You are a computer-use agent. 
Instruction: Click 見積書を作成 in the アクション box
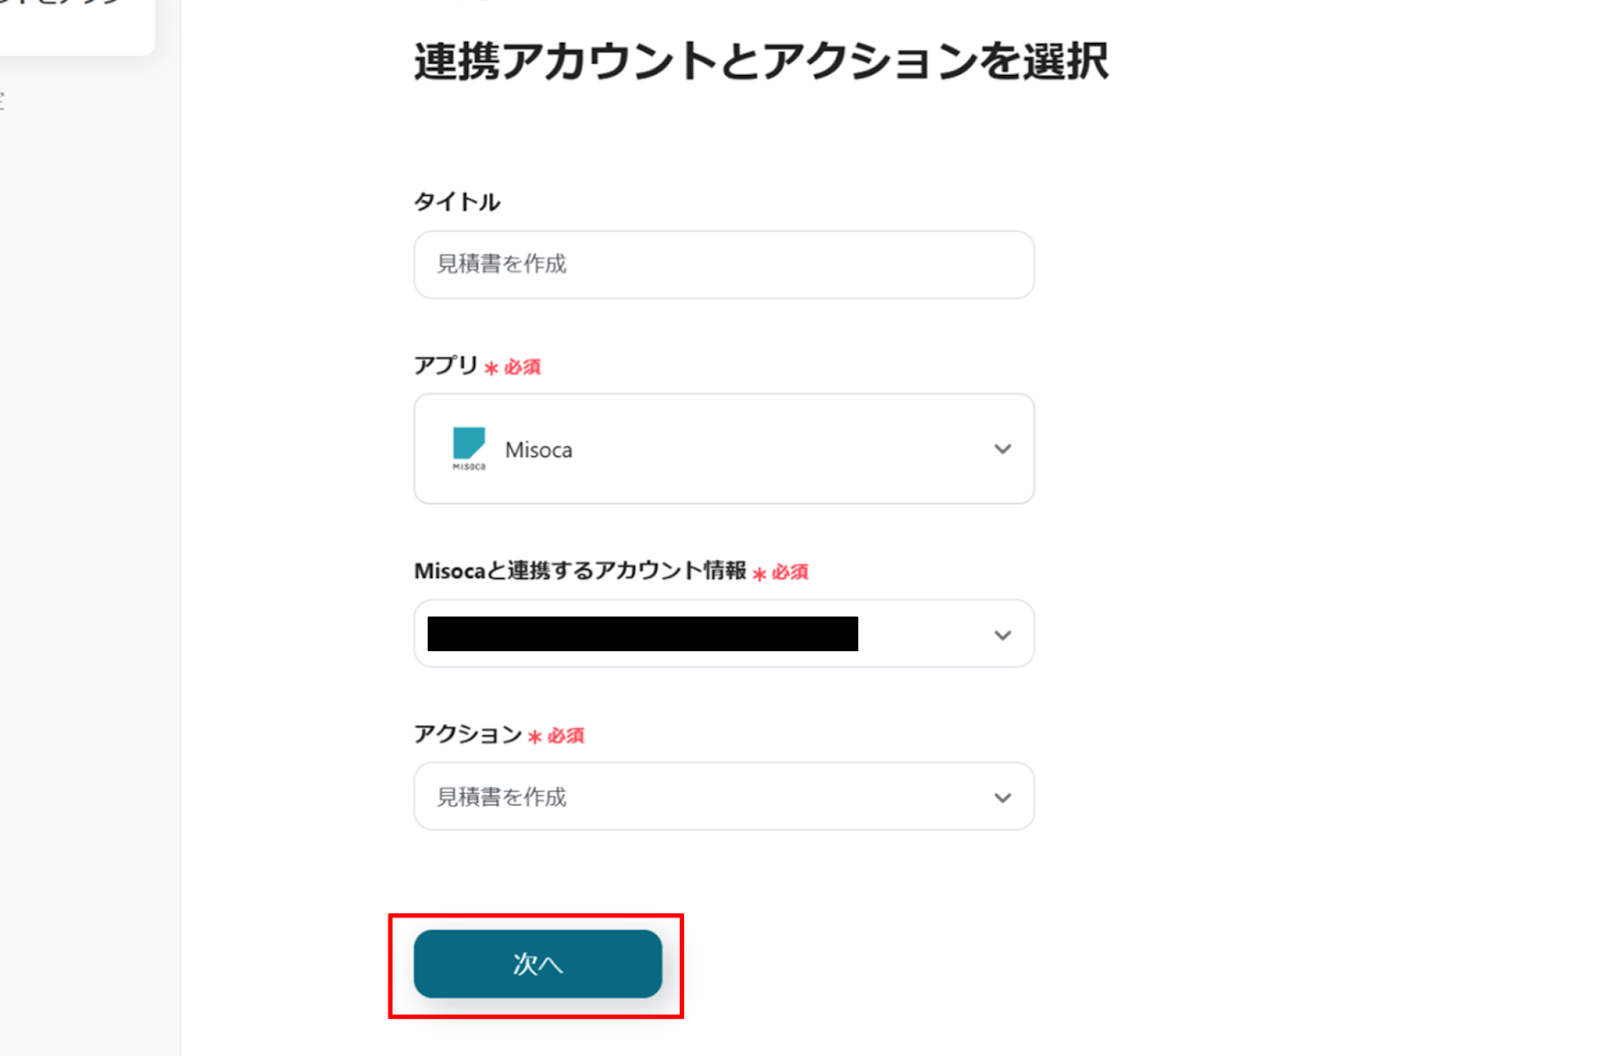click(x=502, y=797)
